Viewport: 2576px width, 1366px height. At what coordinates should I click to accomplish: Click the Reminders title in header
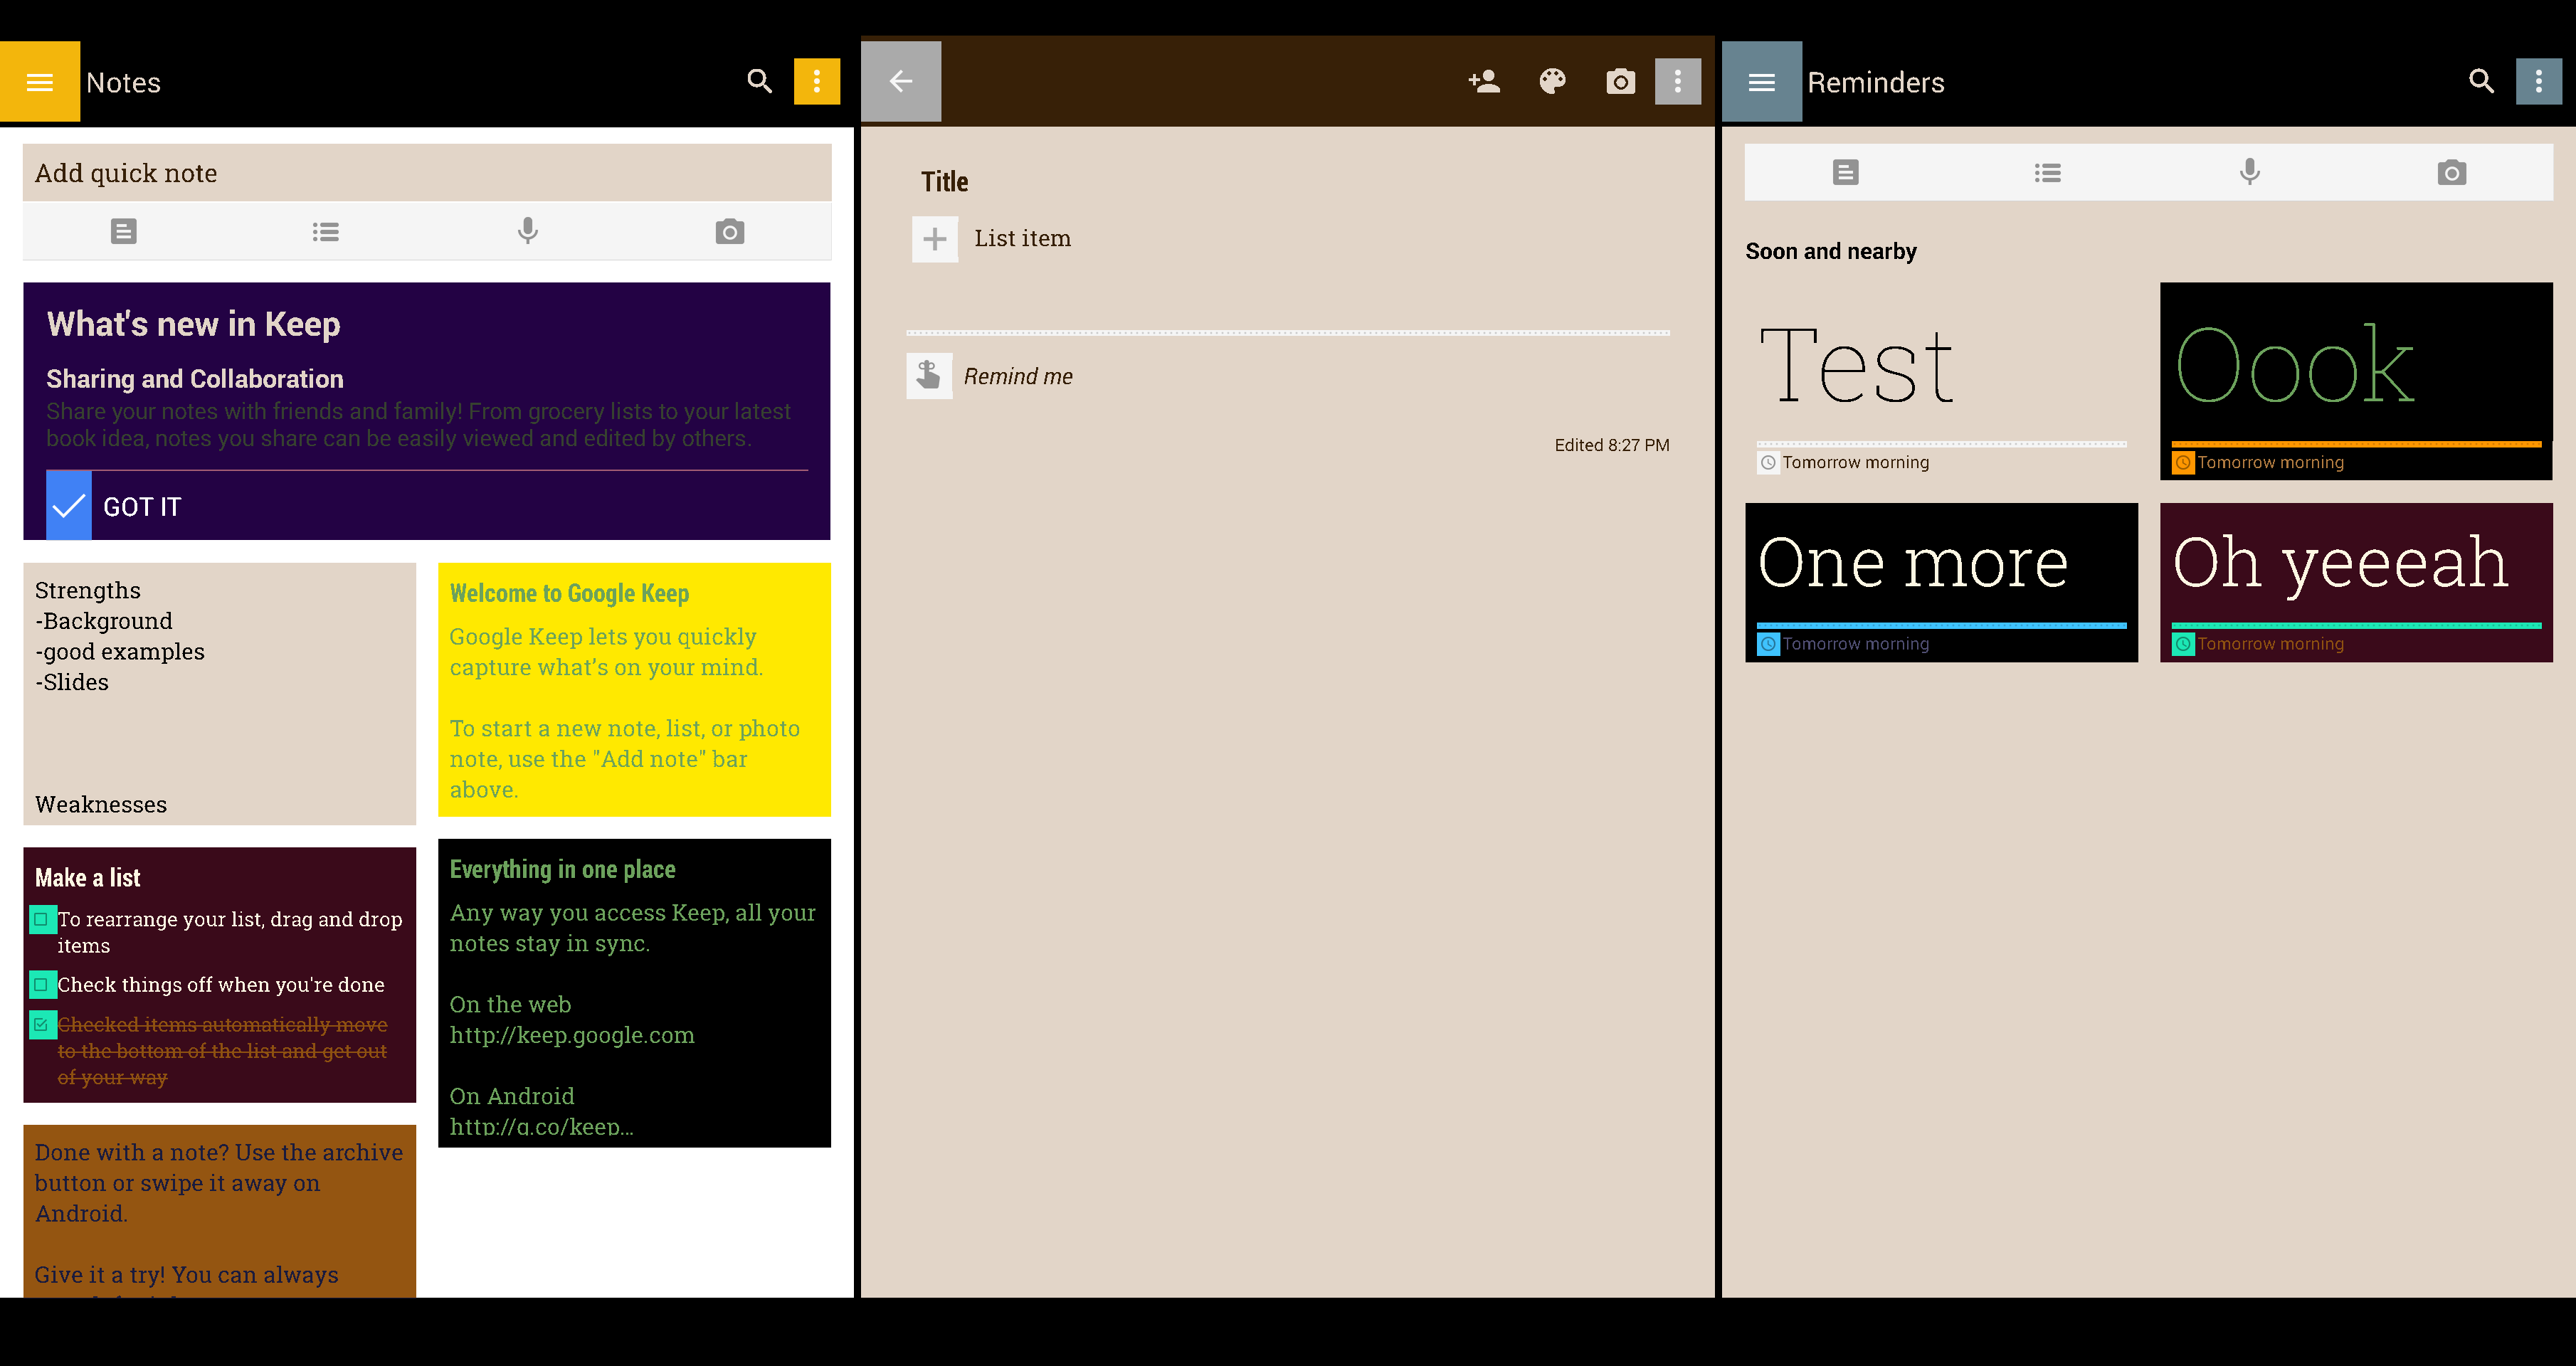point(1876,82)
